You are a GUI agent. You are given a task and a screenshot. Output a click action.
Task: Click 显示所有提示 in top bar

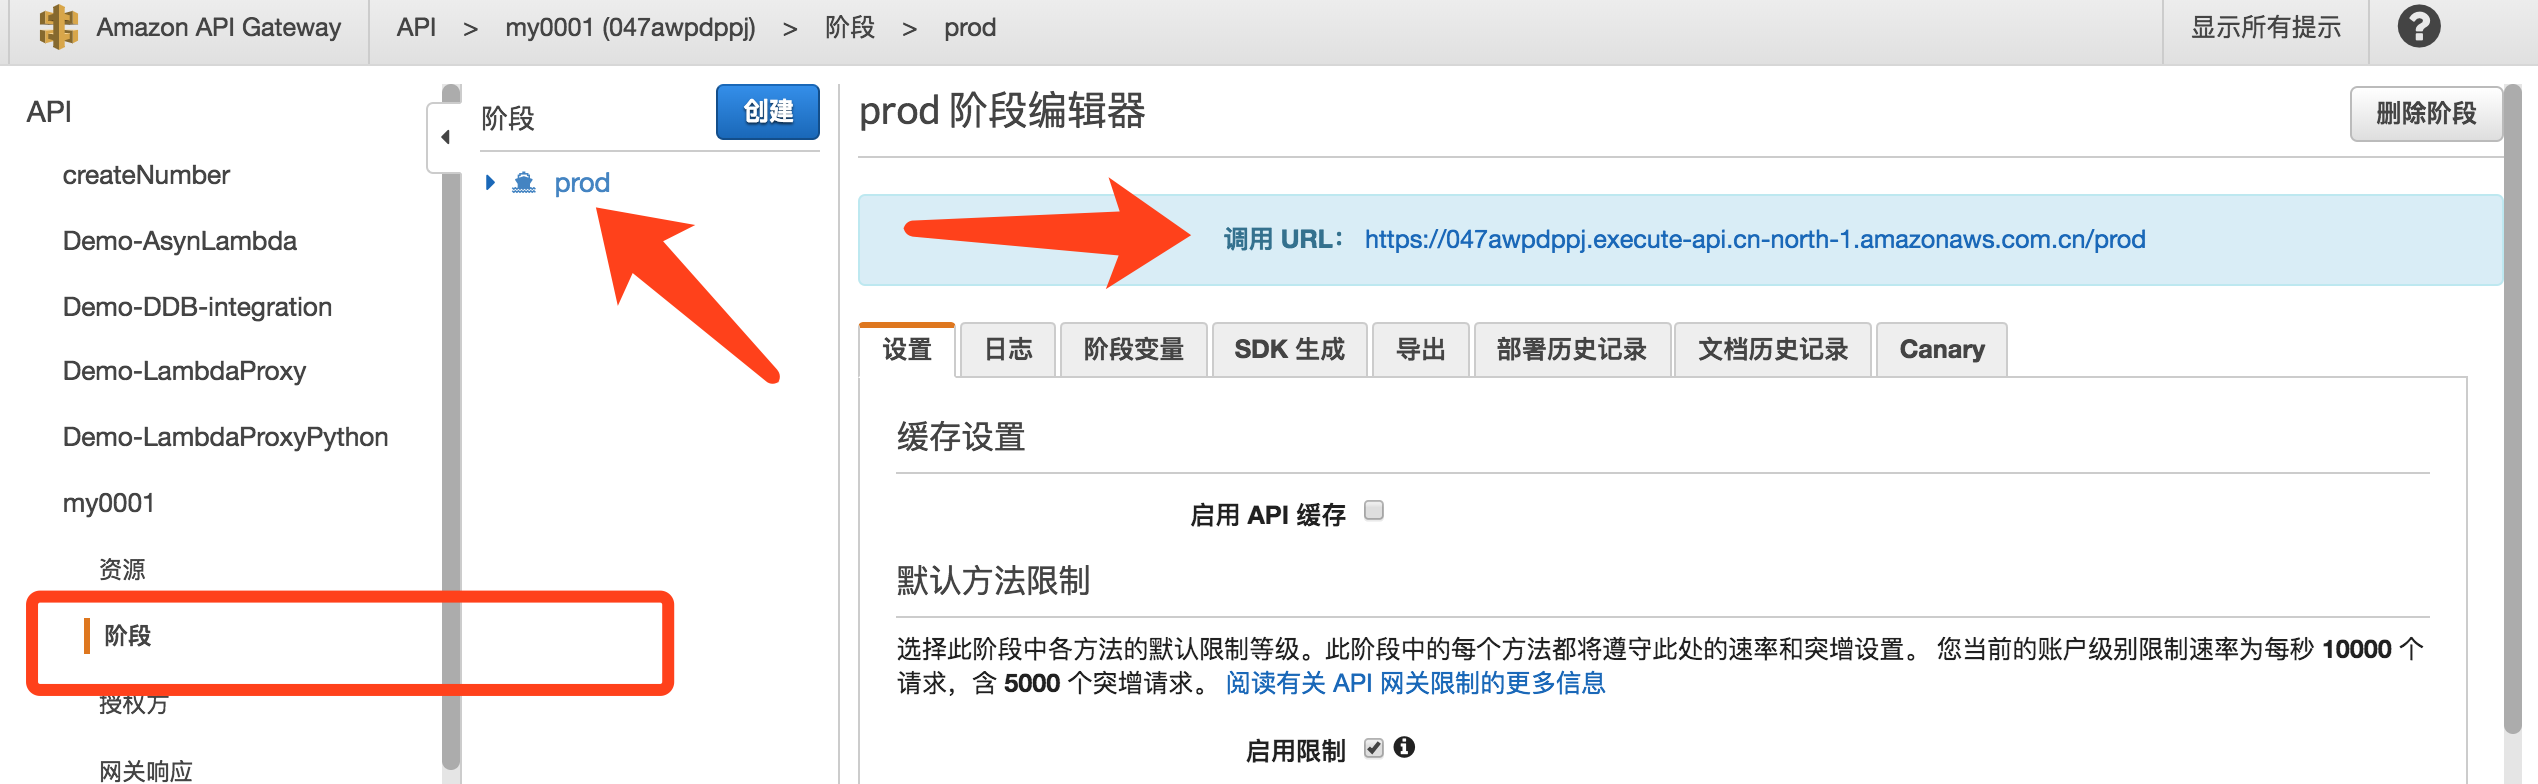click(2266, 27)
